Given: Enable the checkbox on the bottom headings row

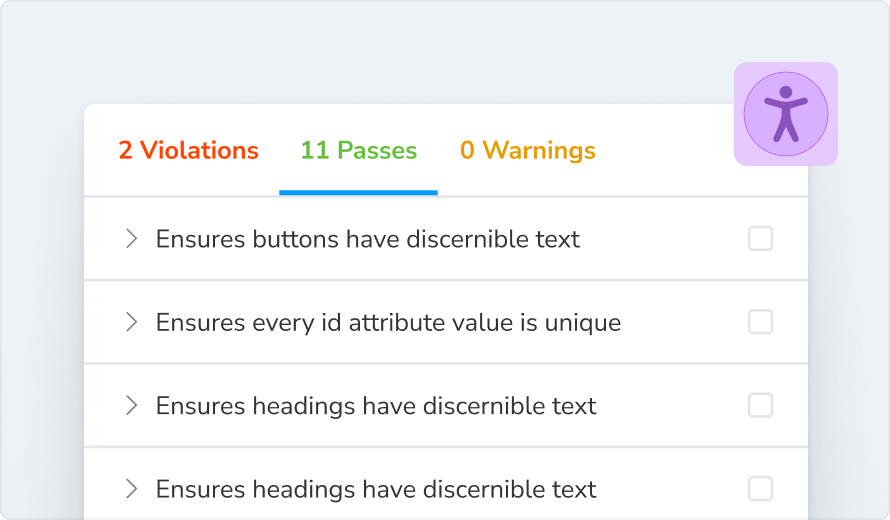Looking at the screenshot, I should pos(760,488).
